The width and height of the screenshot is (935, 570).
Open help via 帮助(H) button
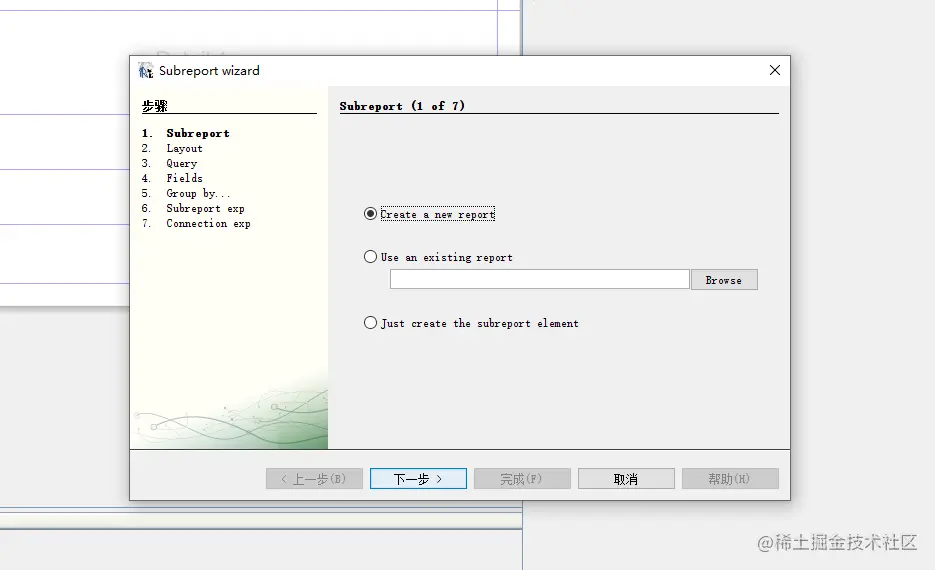point(730,479)
